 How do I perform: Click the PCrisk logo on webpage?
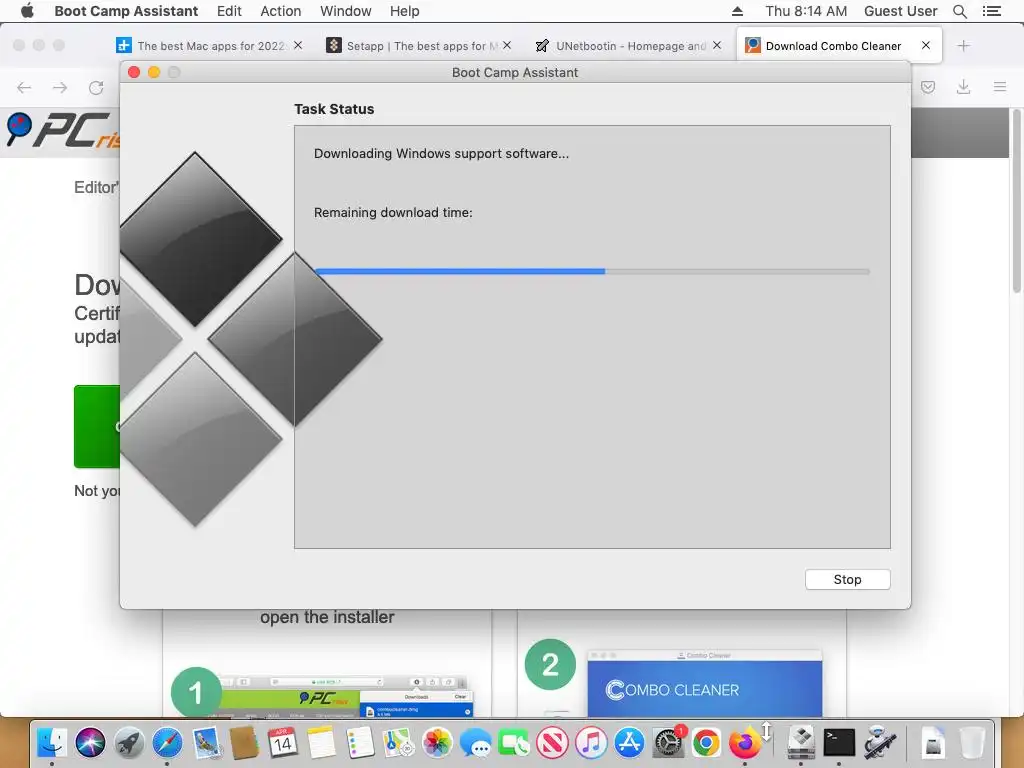[x=63, y=131]
